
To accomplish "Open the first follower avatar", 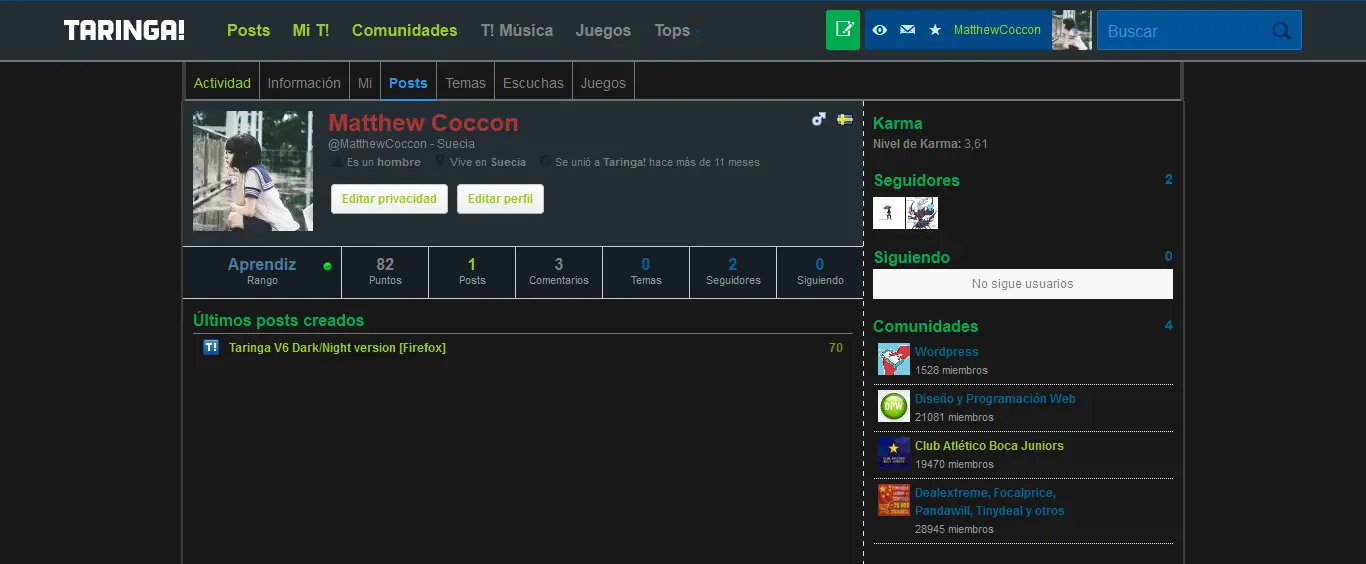I will [889, 213].
